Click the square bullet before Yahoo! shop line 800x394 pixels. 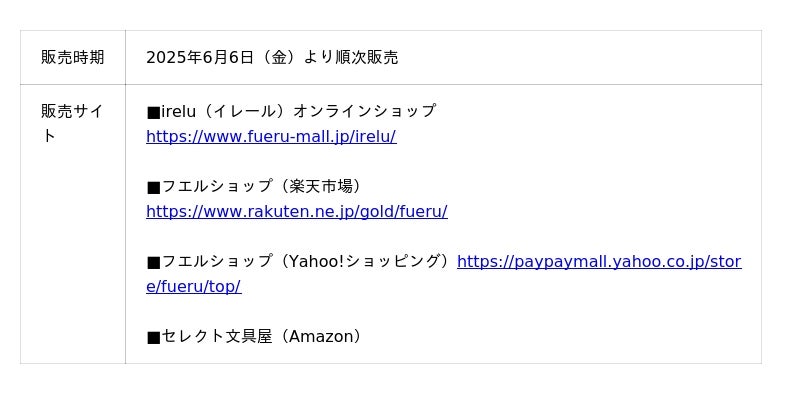tap(153, 262)
